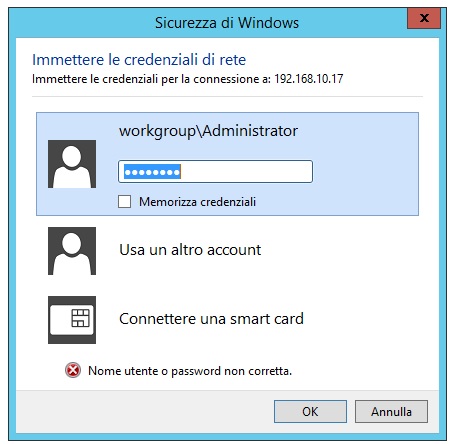Image resolution: width=454 pixels, height=444 pixels.
Task: Click the avatar icon beside Usa un altro account
Action: tap(72, 251)
